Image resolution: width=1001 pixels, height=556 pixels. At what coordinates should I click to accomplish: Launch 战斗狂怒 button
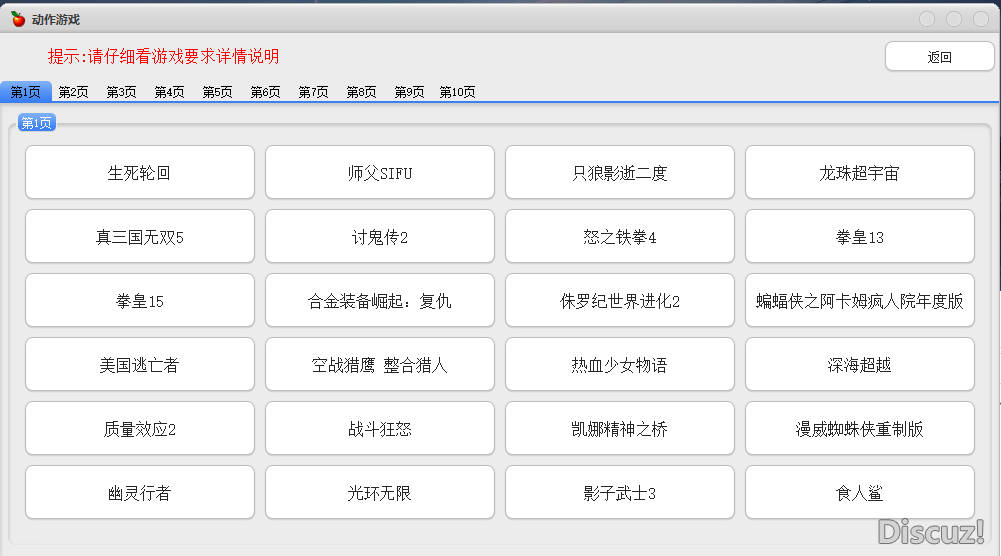(x=380, y=428)
